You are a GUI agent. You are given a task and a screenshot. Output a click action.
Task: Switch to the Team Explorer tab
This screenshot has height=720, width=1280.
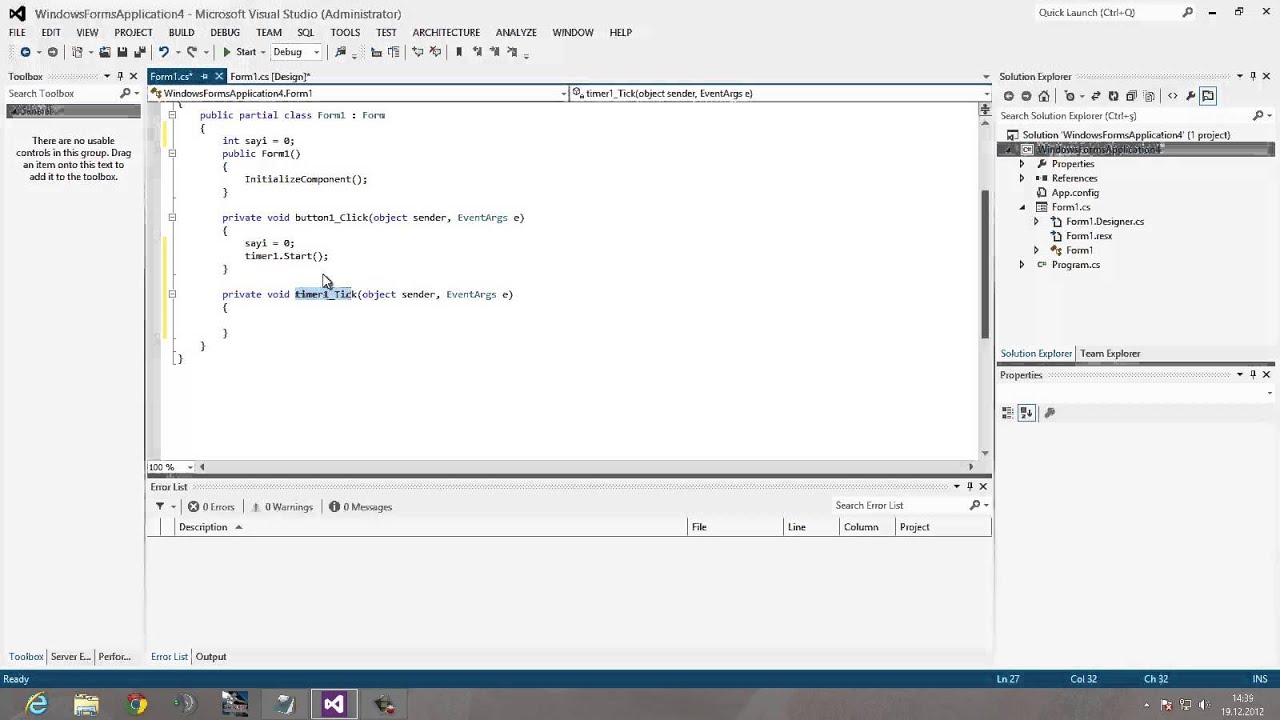pyautogui.click(x=1110, y=354)
